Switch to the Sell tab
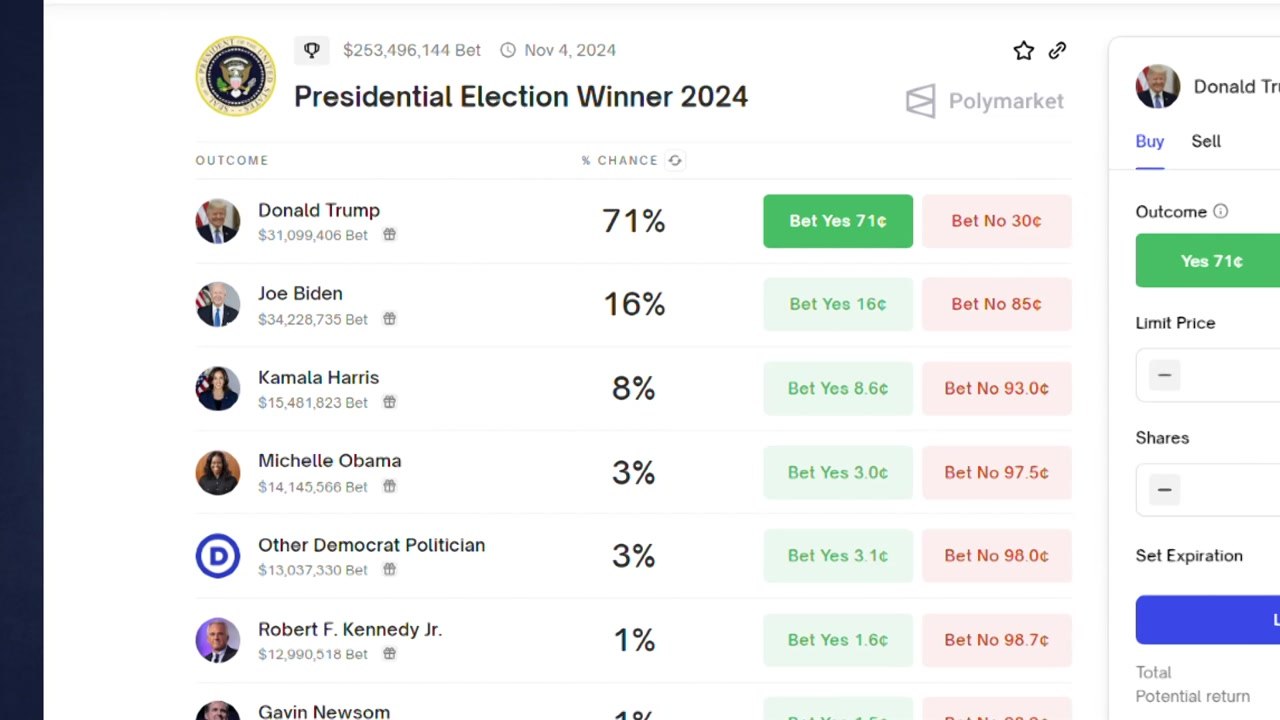The height and width of the screenshot is (720, 1280). tap(1206, 141)
